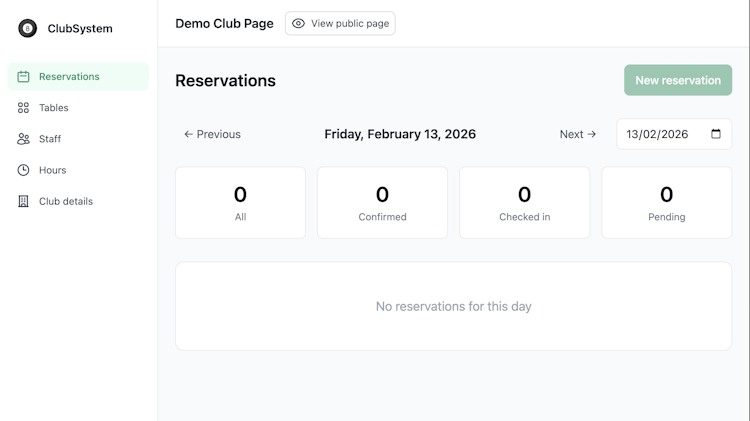Screen dimensions: 750x421
Task: Filter by the Confirmed count card
Action: (x=382, y=202)
